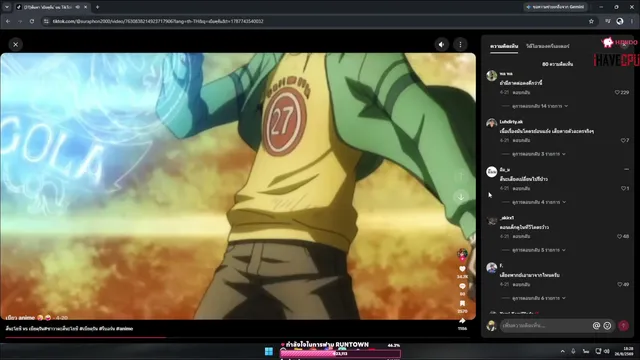The width and height of the screenshot is (640, 360).
Task: Open the Windows Start menu
Action: pos(269,351)
